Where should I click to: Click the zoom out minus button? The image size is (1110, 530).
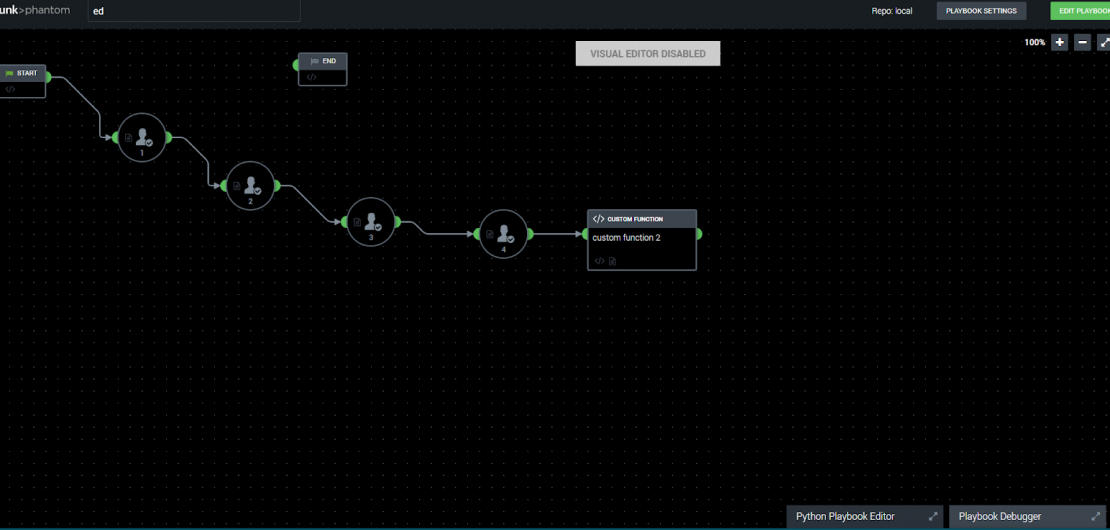pyautogui.click(x=1083, y=42)
